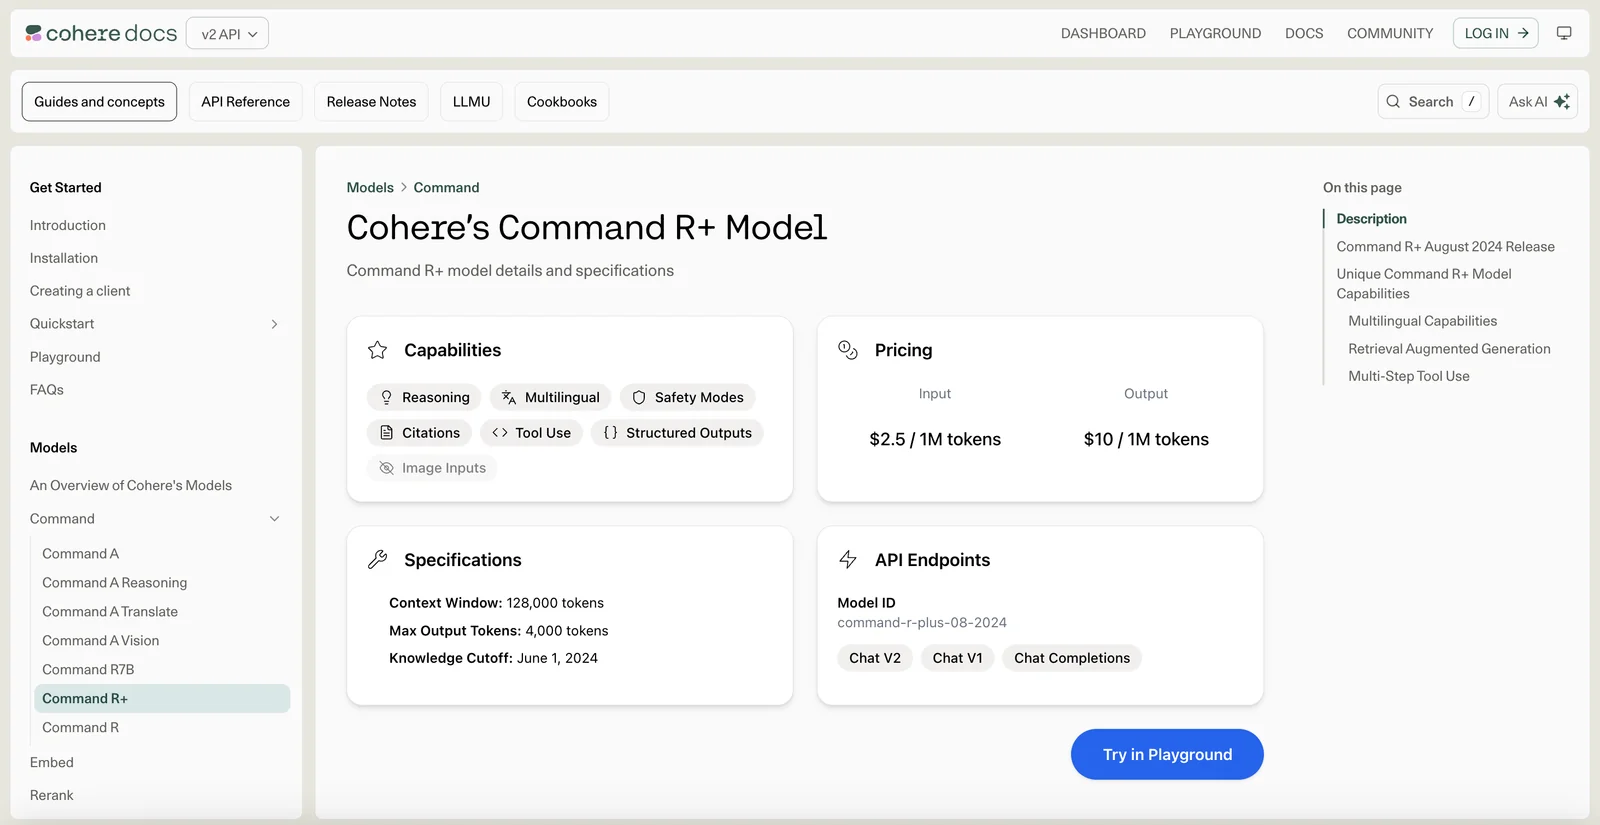Click the Specifications wrench icon
Viewport: 1600px width, 825px height.
click(377, 560)
